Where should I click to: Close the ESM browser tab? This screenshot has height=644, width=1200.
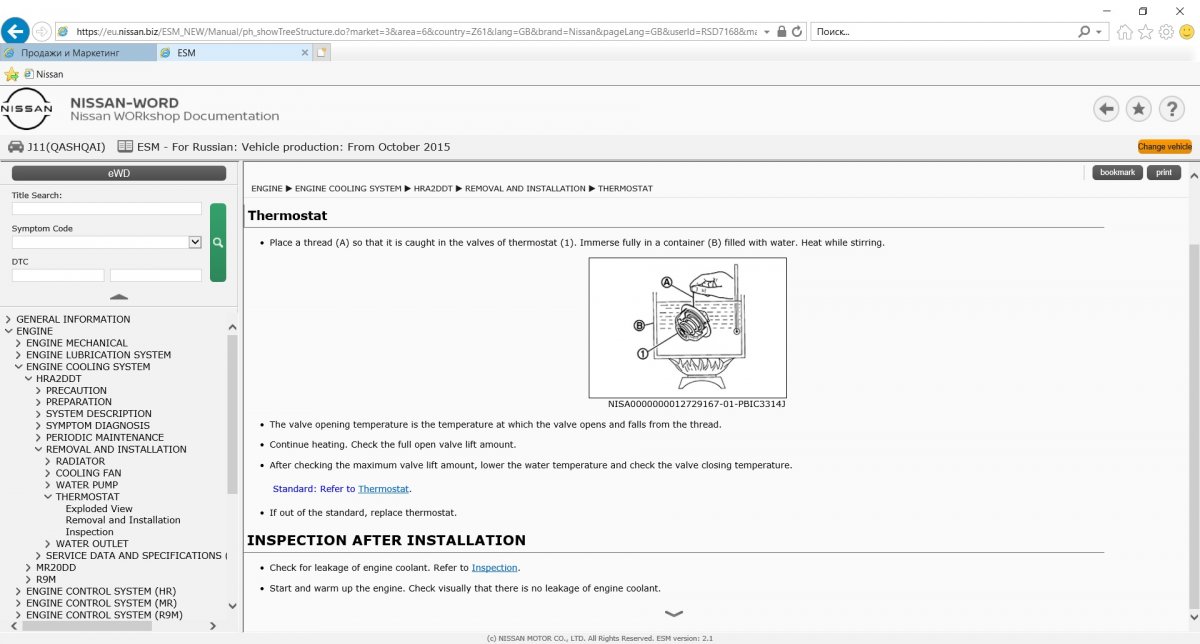click(x=304, y=53)
